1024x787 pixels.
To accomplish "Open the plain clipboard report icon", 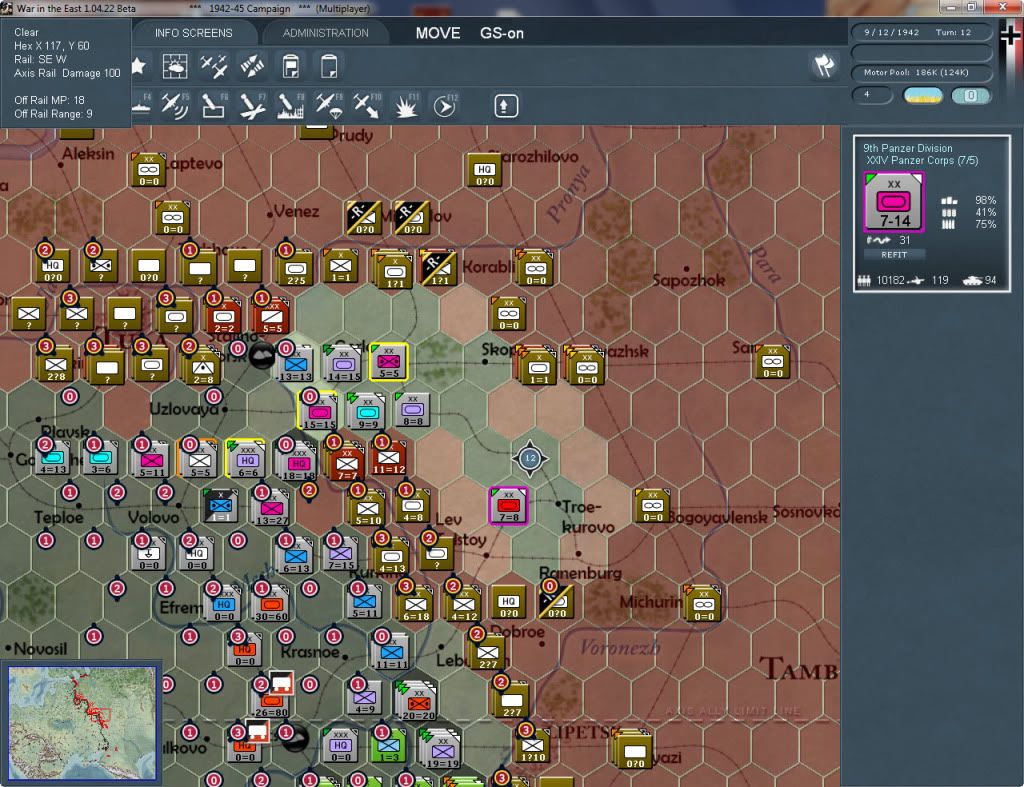I will [329, 66].
